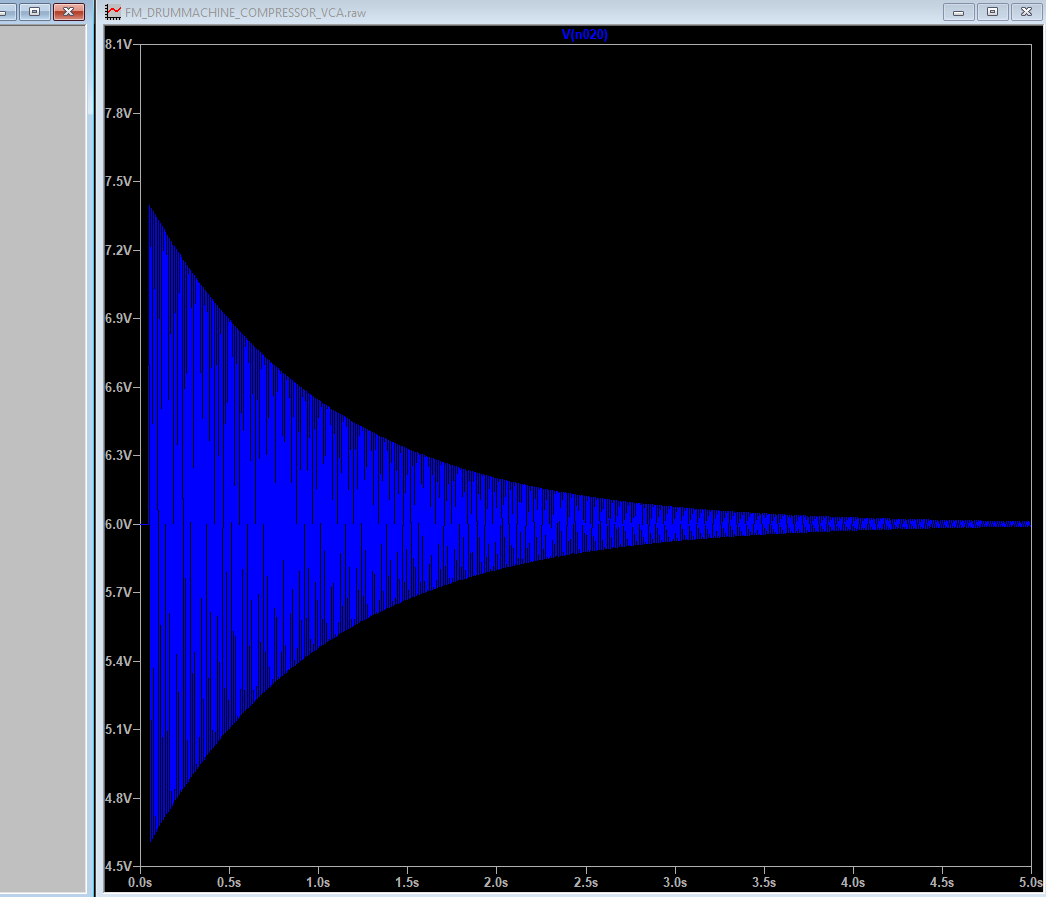Click the 4.8V vertical axis label
Screen dimensions: 1046x897
pos(118,798)
